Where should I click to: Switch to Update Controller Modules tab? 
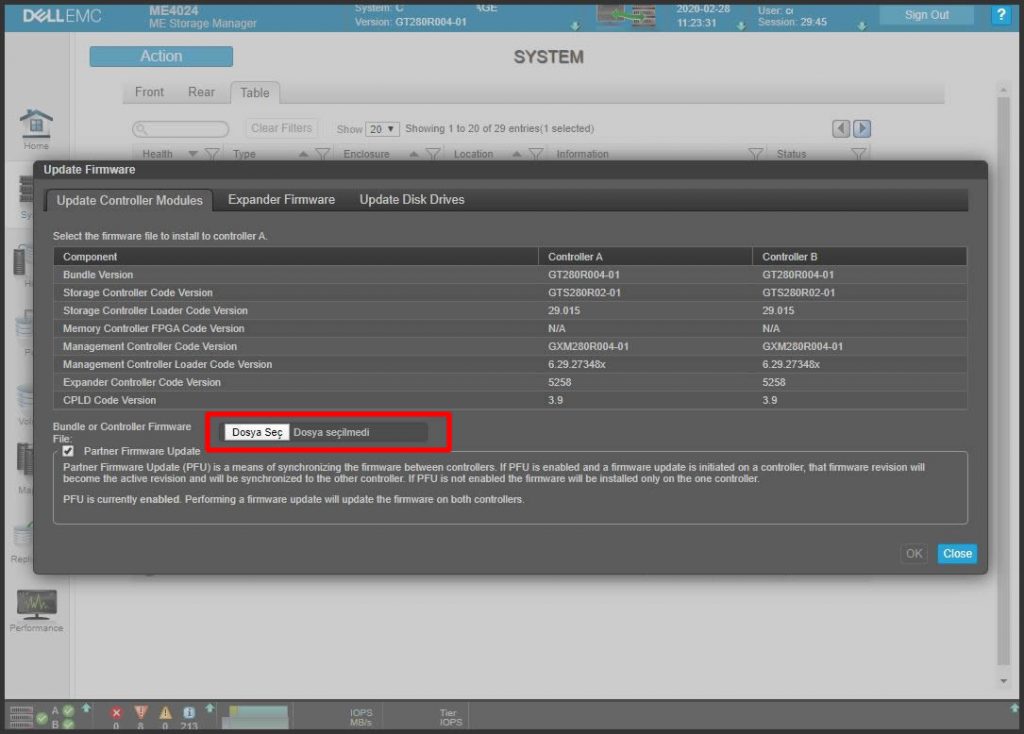(129, 200)
